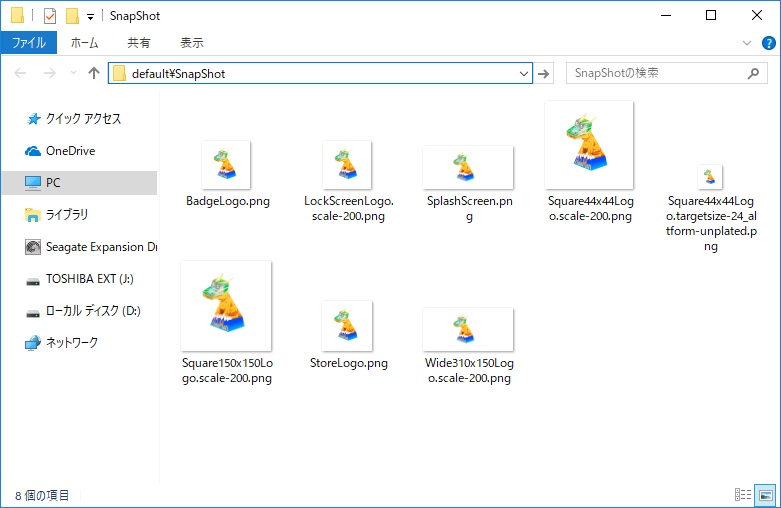
Task: Click the Properties checkmark icon in the quick access toolbar
Action: 50,16
